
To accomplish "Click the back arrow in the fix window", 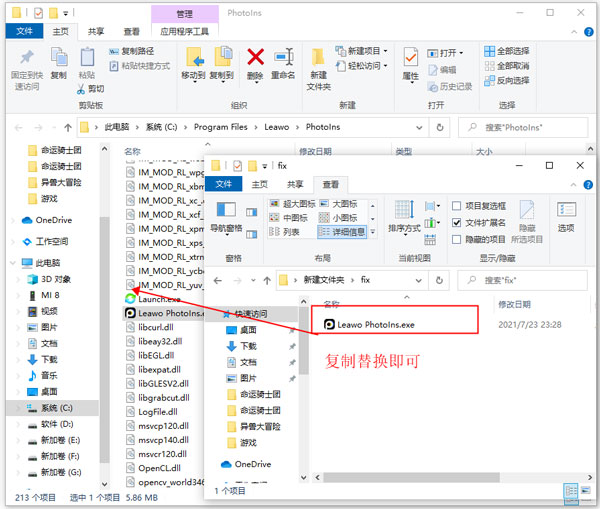I will (218, 281).
